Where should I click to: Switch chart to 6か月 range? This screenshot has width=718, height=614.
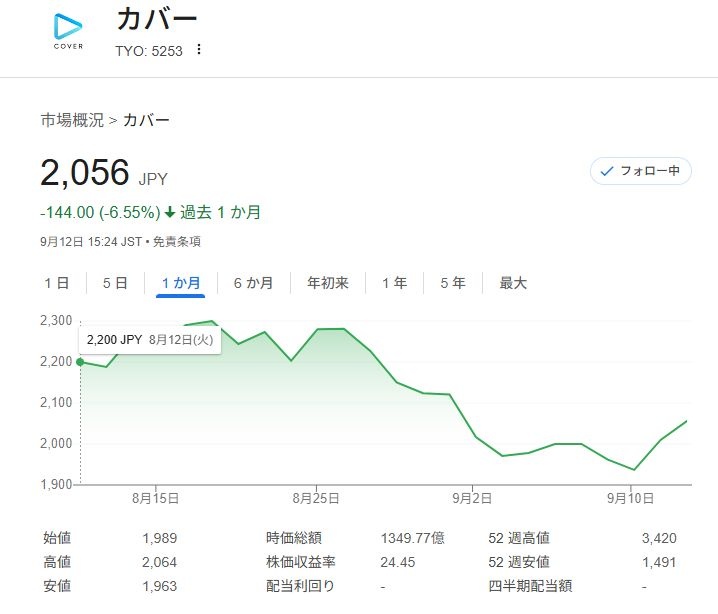click(253, 283)
